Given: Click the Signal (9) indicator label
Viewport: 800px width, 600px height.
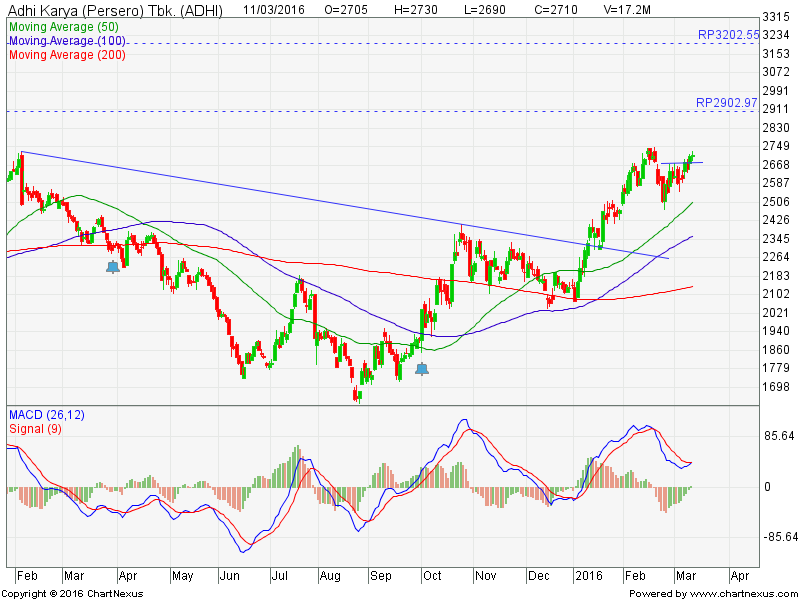Looking at the screenshot, I should [37, 428].
